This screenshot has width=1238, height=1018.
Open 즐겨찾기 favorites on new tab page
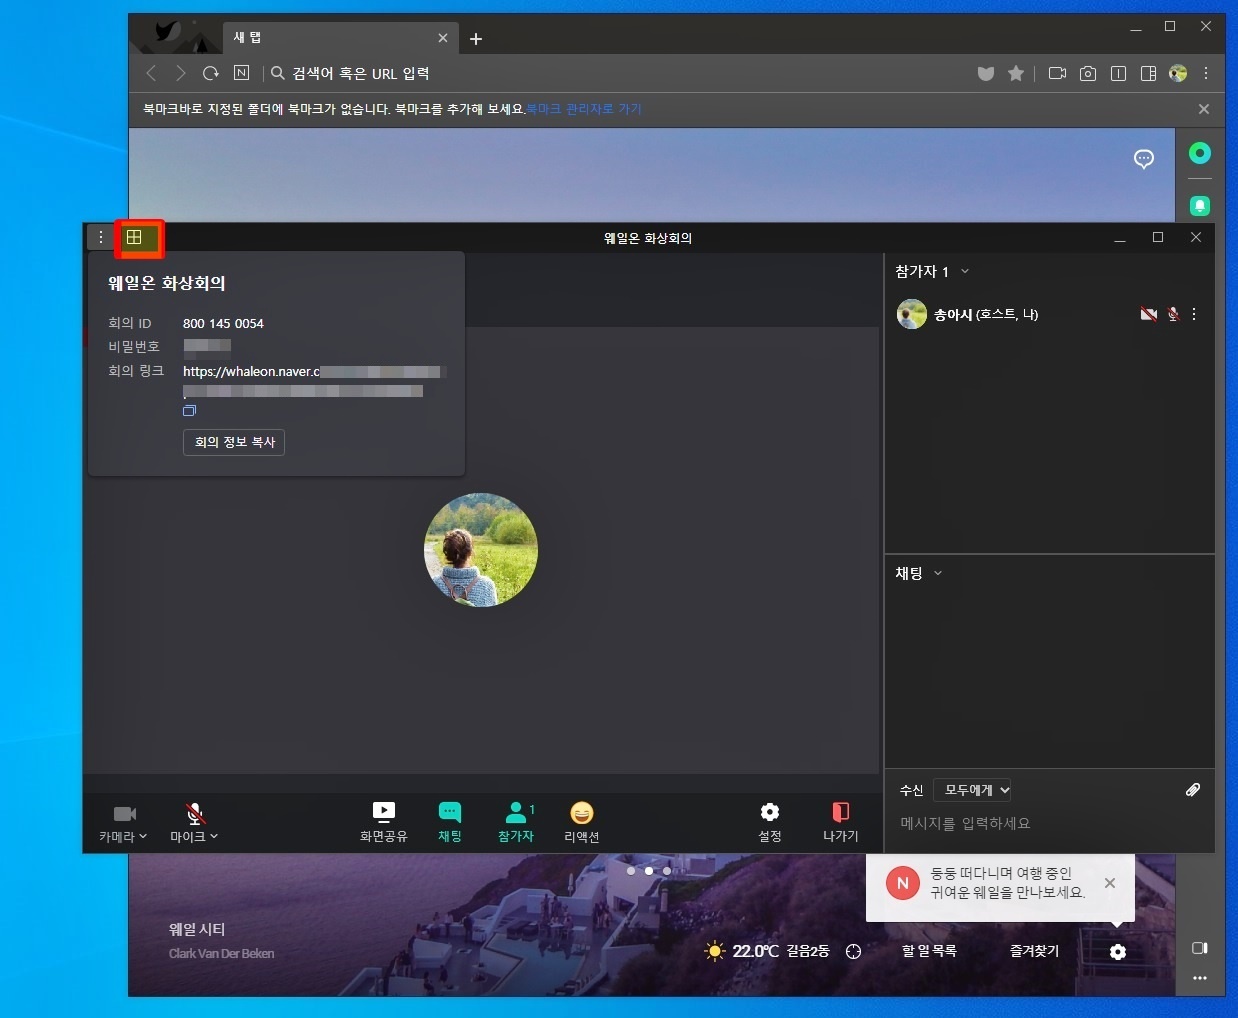(x=1034, y=951)
